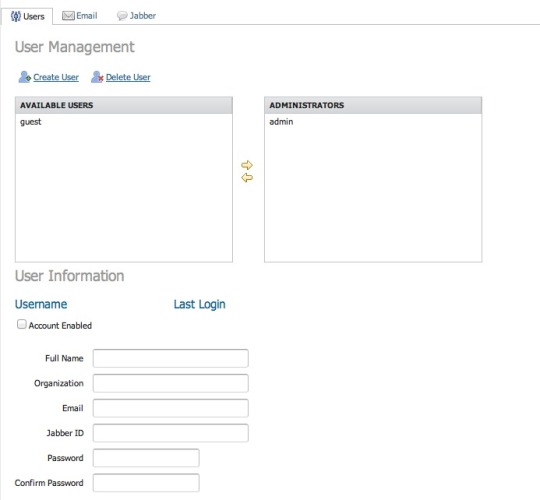Image resolution: width=540 pixels, height=500 pixels.
Task: Switch to the Users tab
Action: point(27,16)
